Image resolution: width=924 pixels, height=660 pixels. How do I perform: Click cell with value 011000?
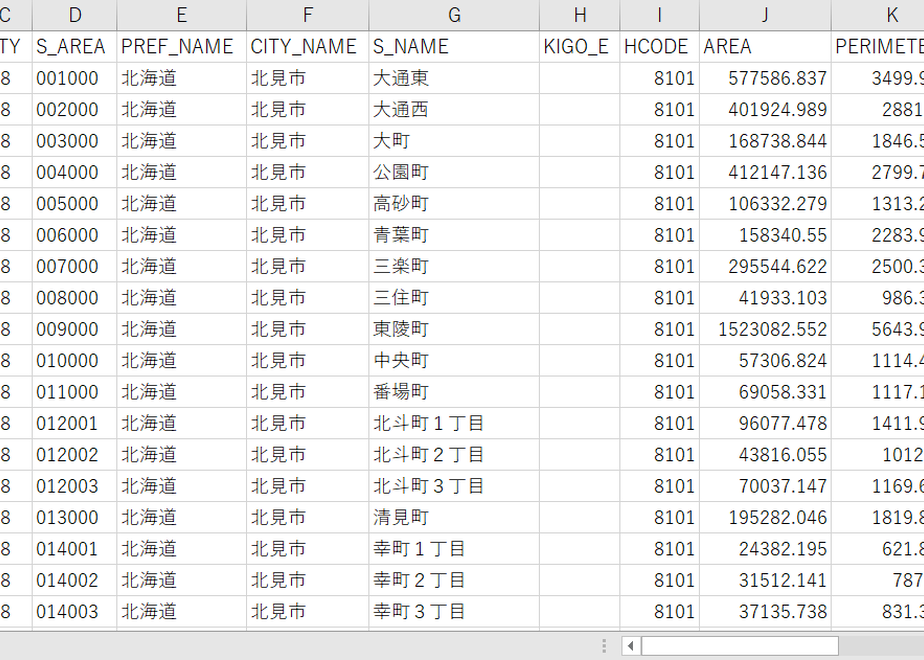(75, 392)
